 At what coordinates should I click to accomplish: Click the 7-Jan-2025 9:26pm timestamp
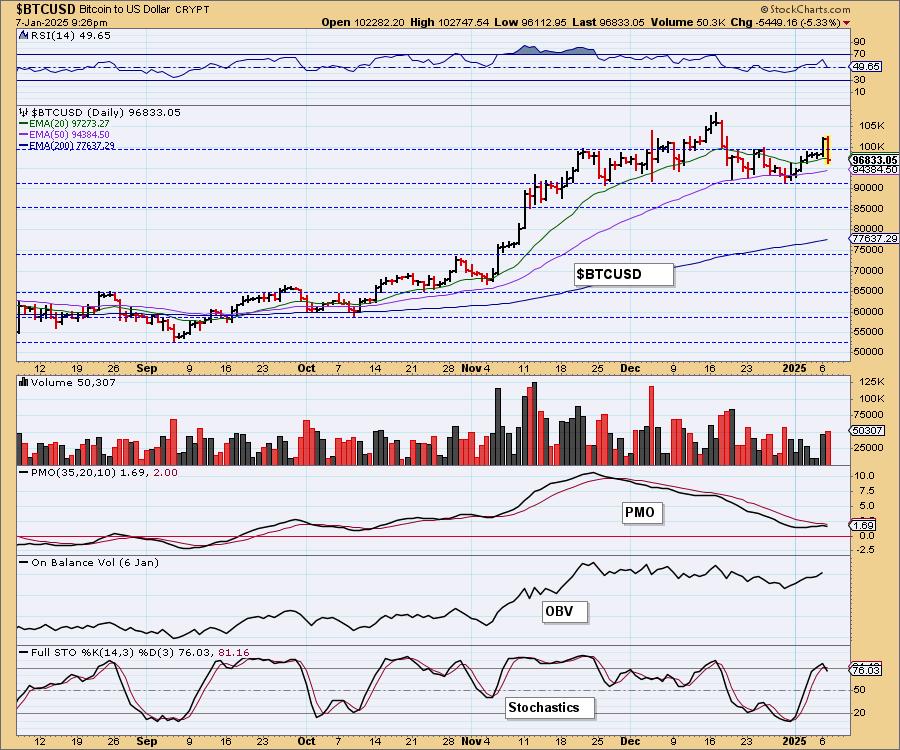61,23
